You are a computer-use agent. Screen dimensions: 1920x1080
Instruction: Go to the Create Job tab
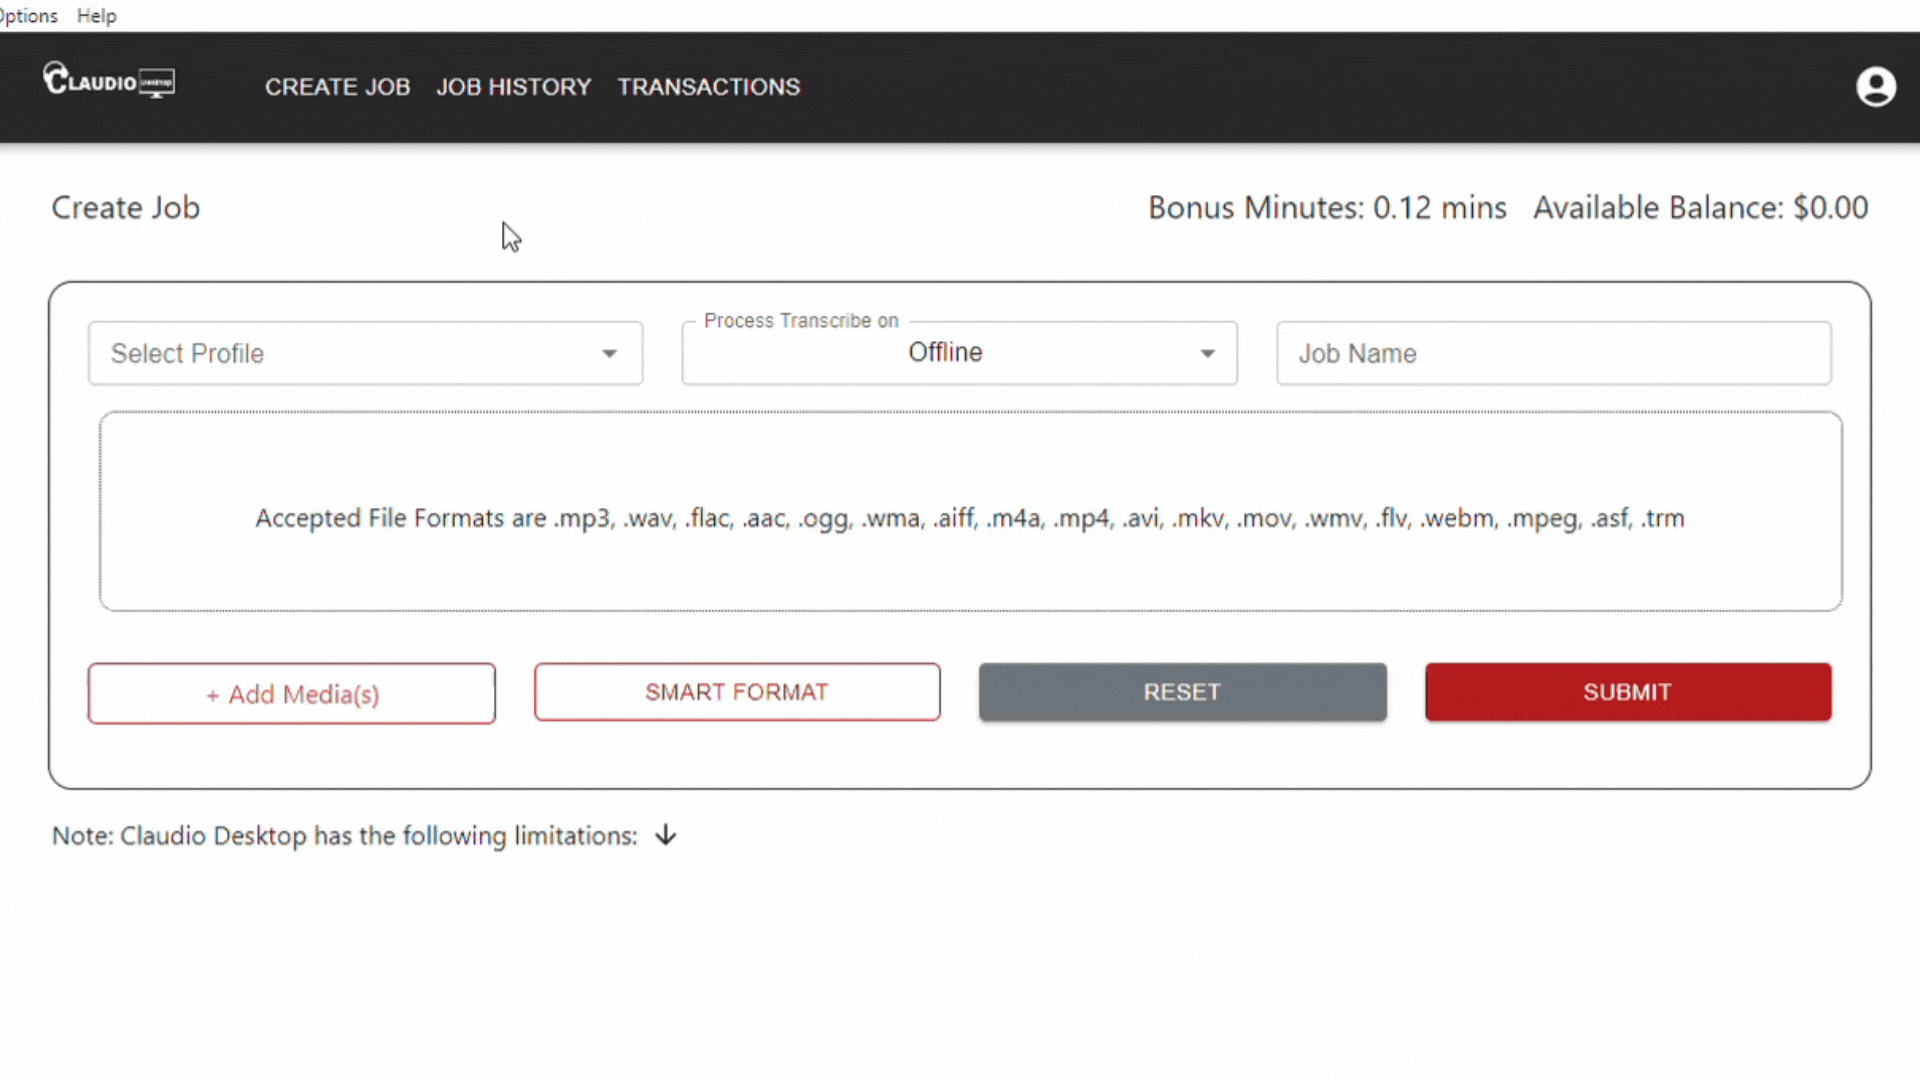[x=337, y=87]
